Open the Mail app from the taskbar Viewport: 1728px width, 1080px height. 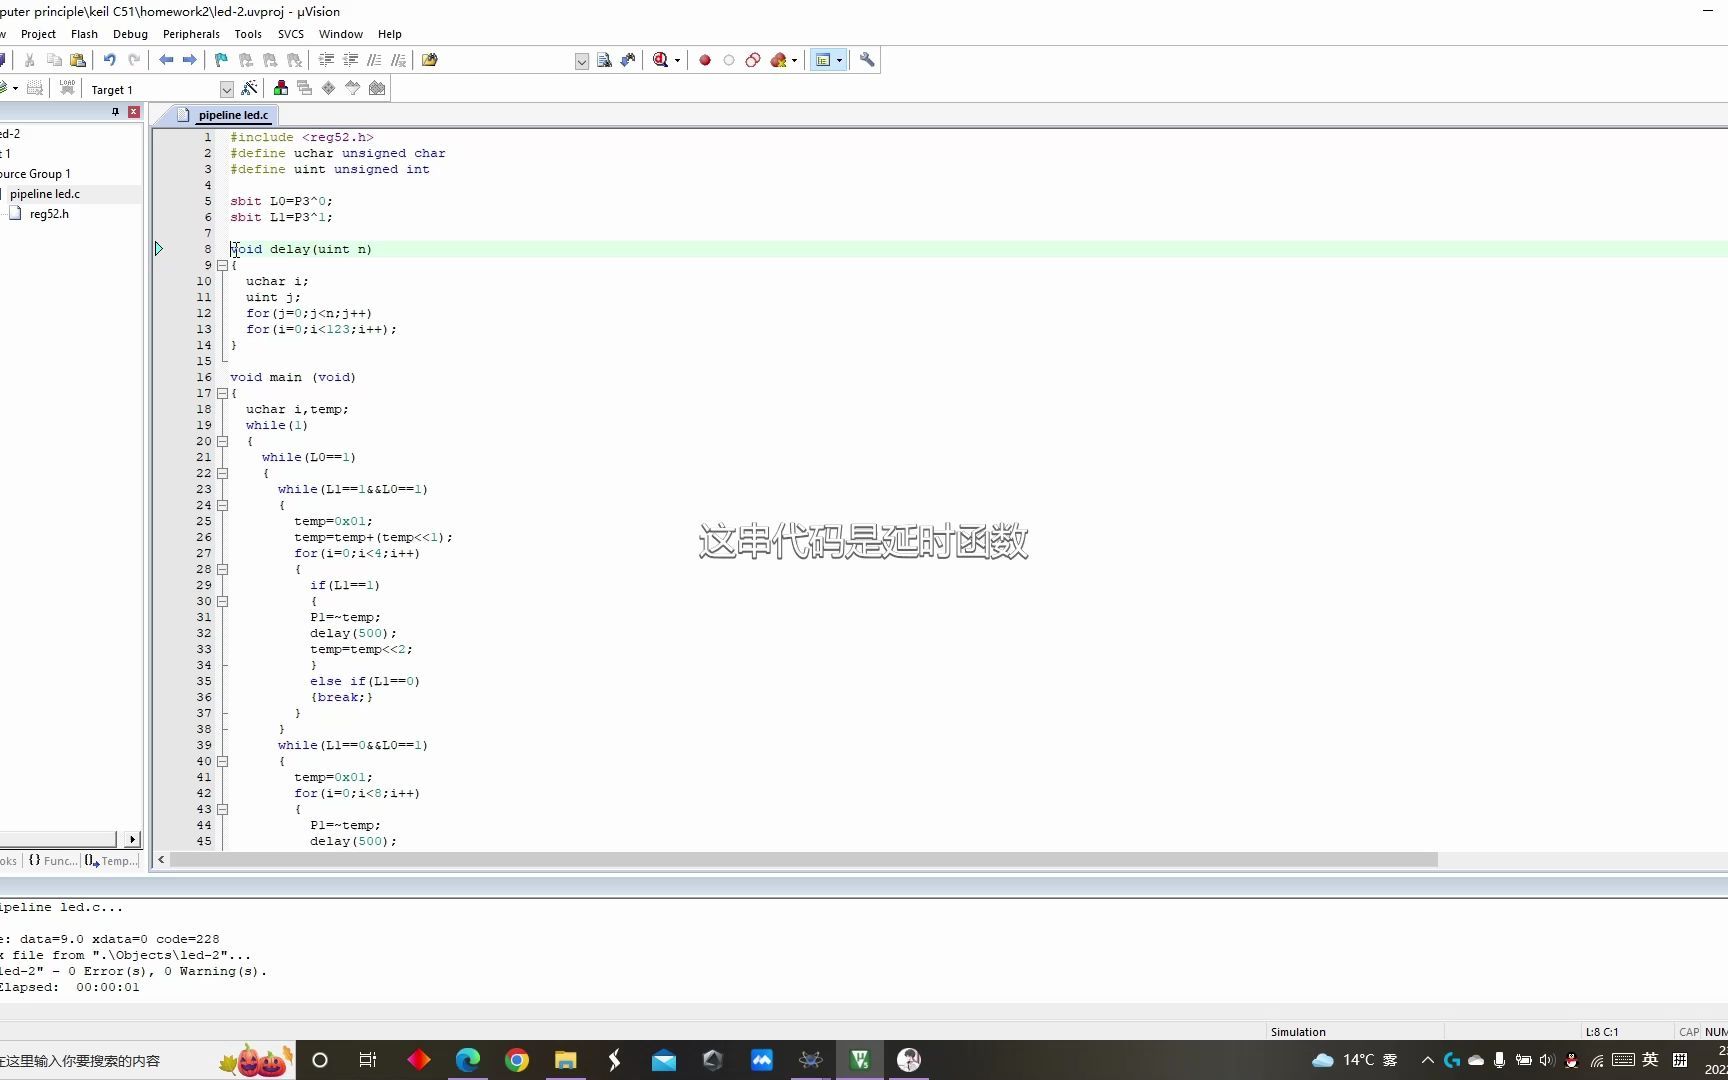pos(664,1060)
